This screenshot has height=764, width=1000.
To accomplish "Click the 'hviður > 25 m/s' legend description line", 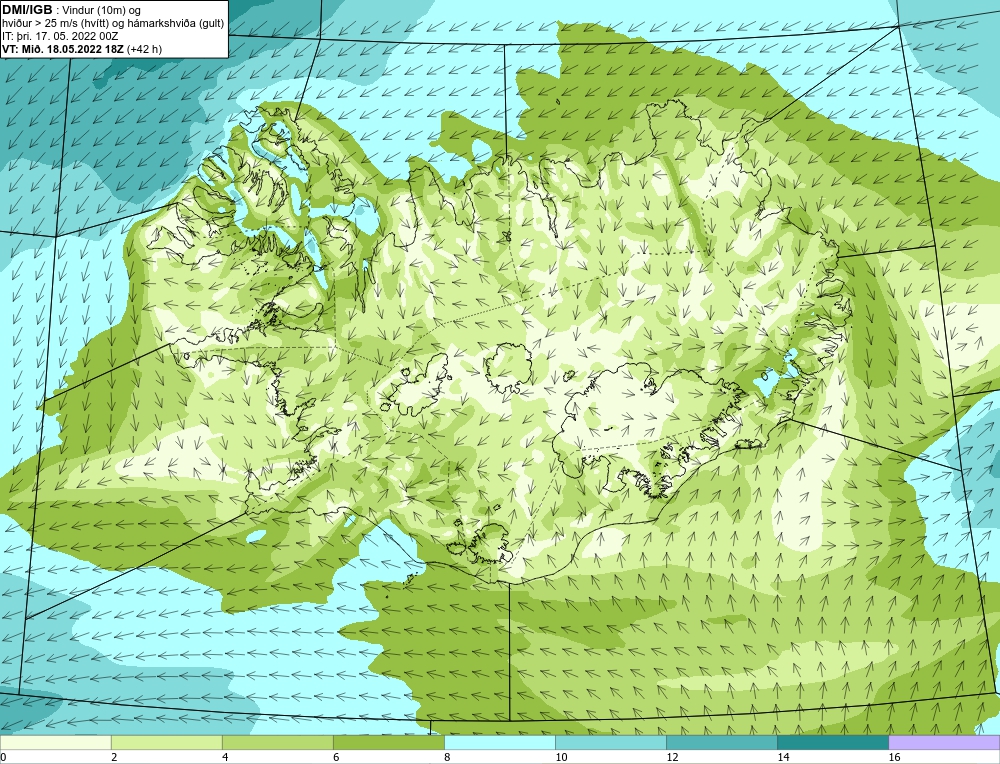I will click(113, 24).
